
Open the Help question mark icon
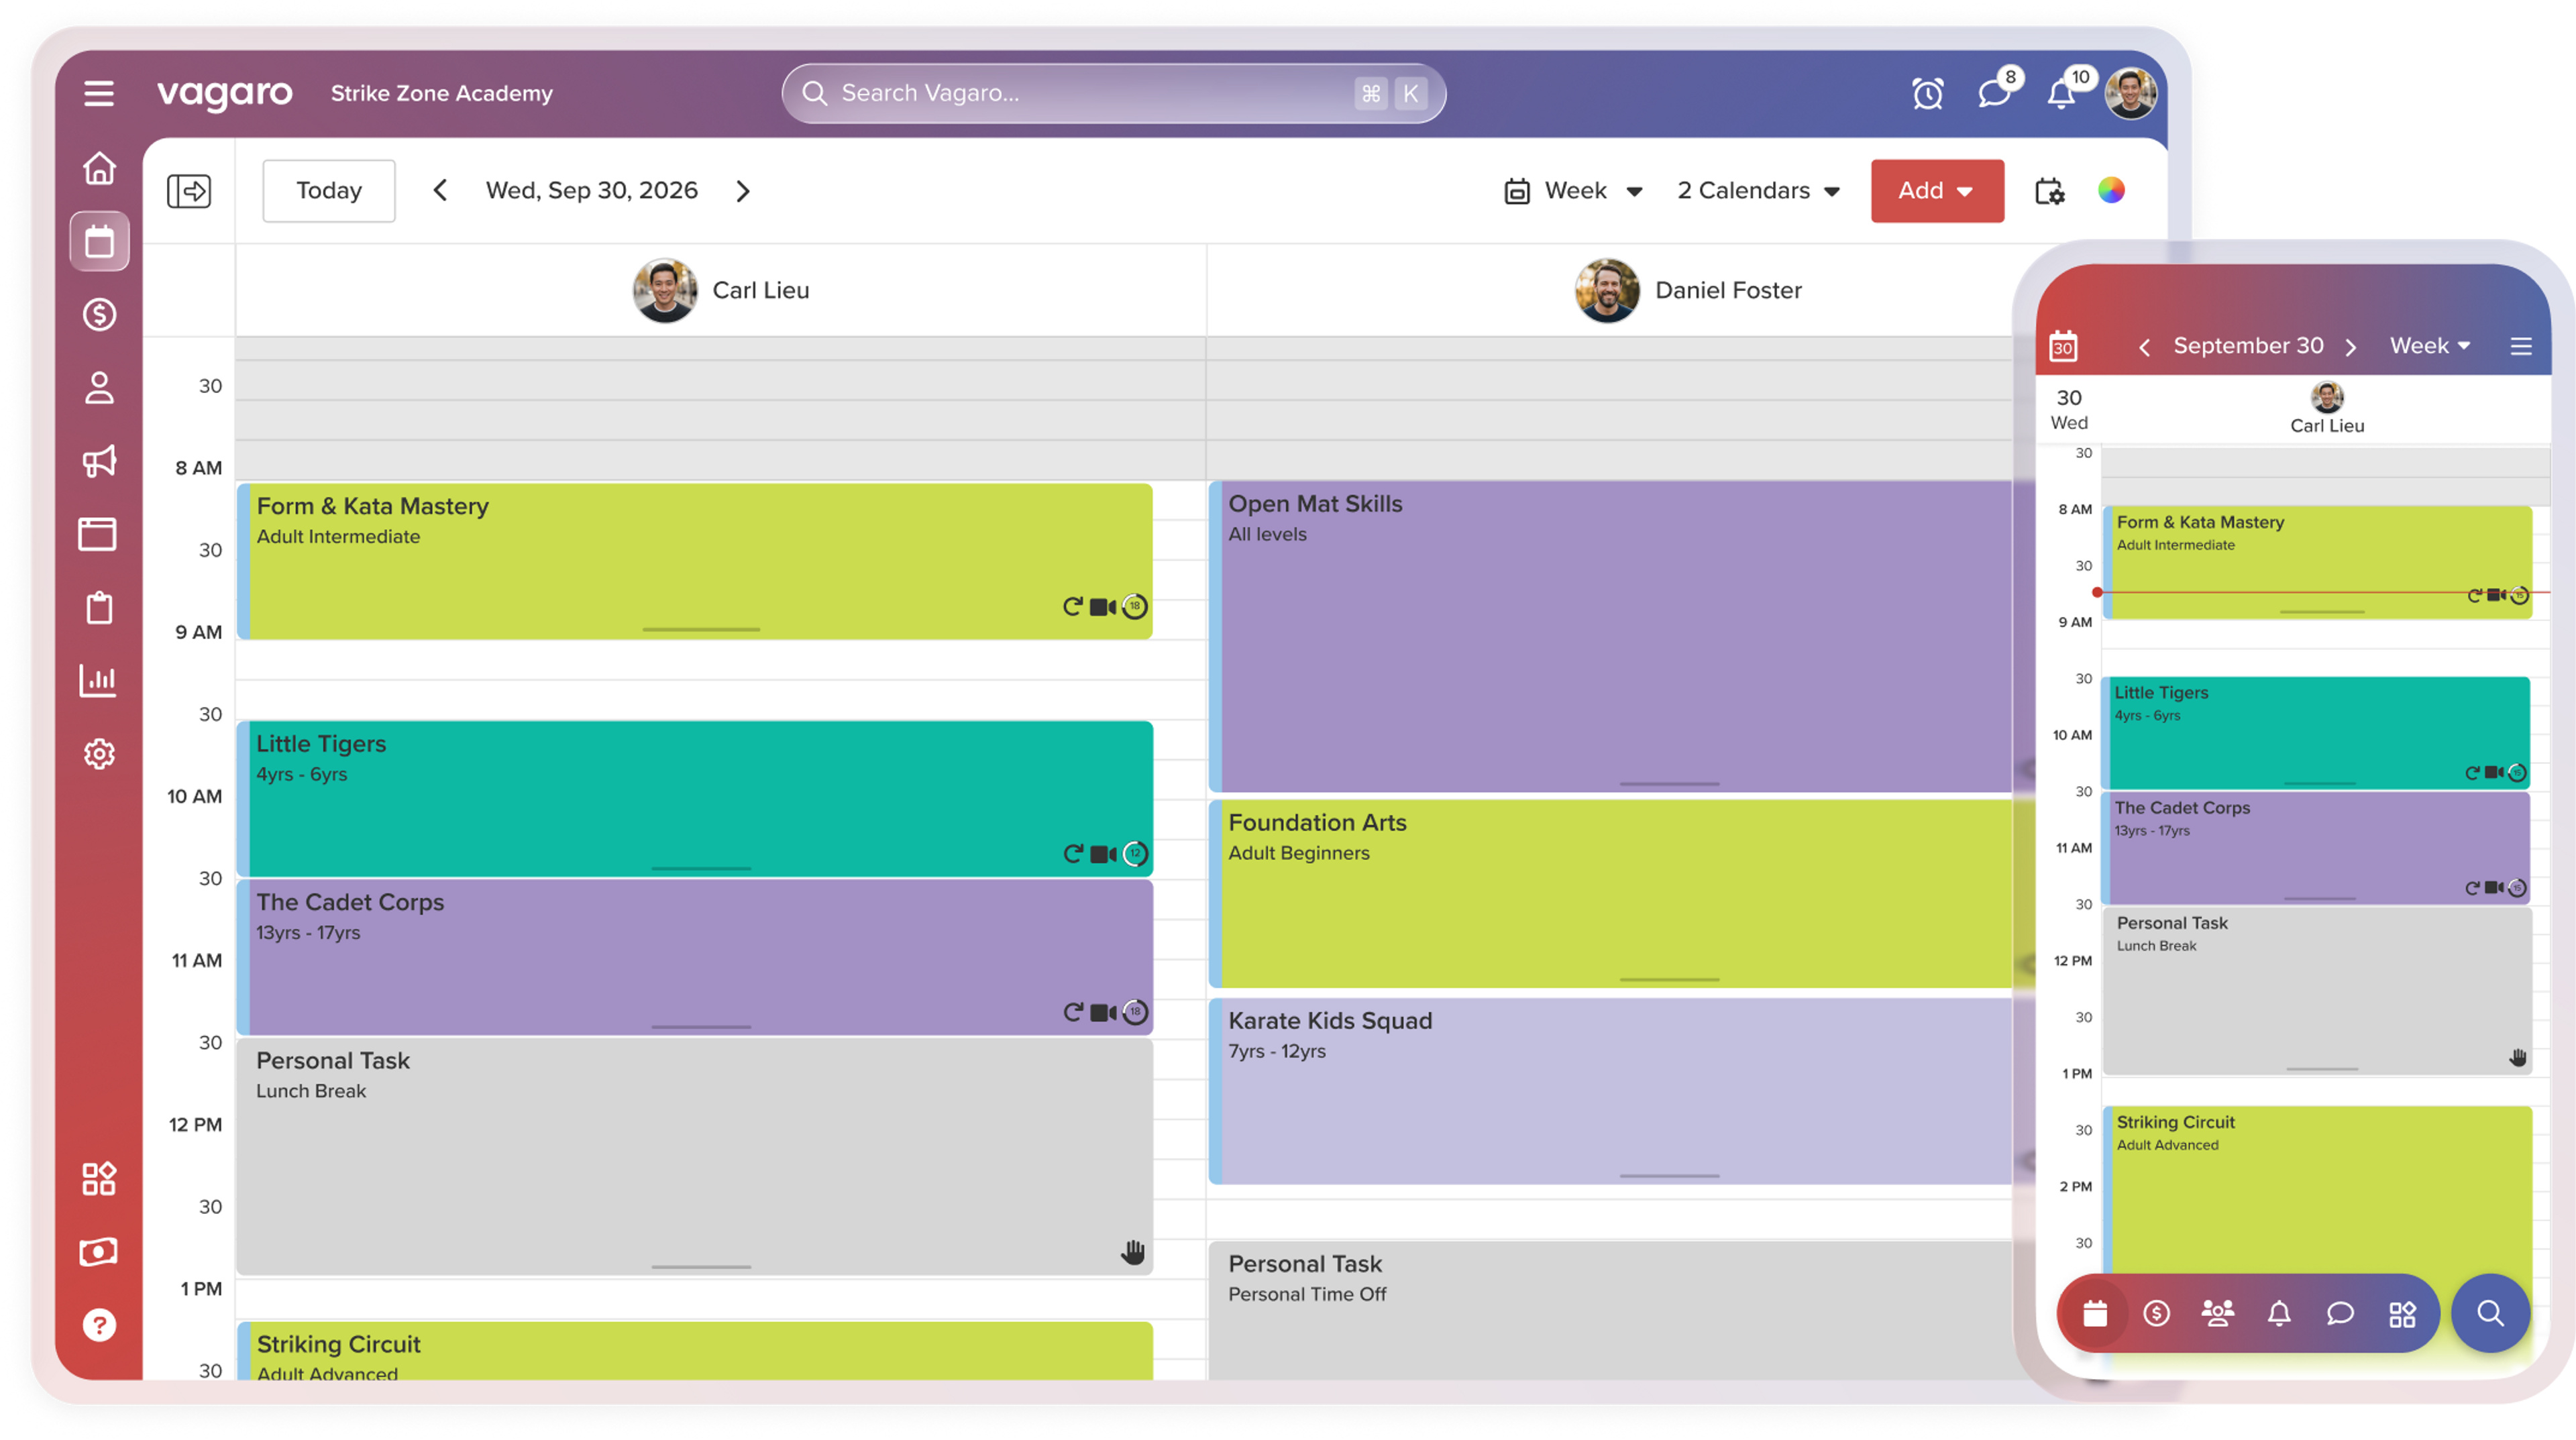pyautogui.click(x=99, y=1325)
